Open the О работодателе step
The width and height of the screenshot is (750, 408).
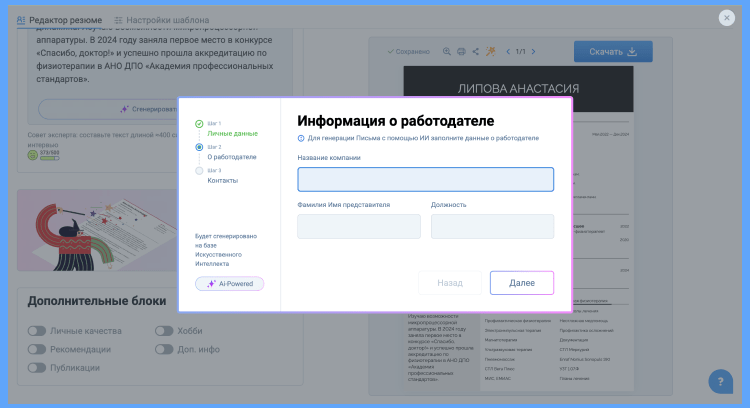point(232,157)
